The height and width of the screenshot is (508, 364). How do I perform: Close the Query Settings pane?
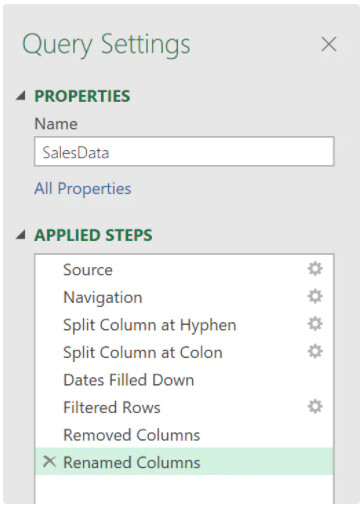point(329,44)
